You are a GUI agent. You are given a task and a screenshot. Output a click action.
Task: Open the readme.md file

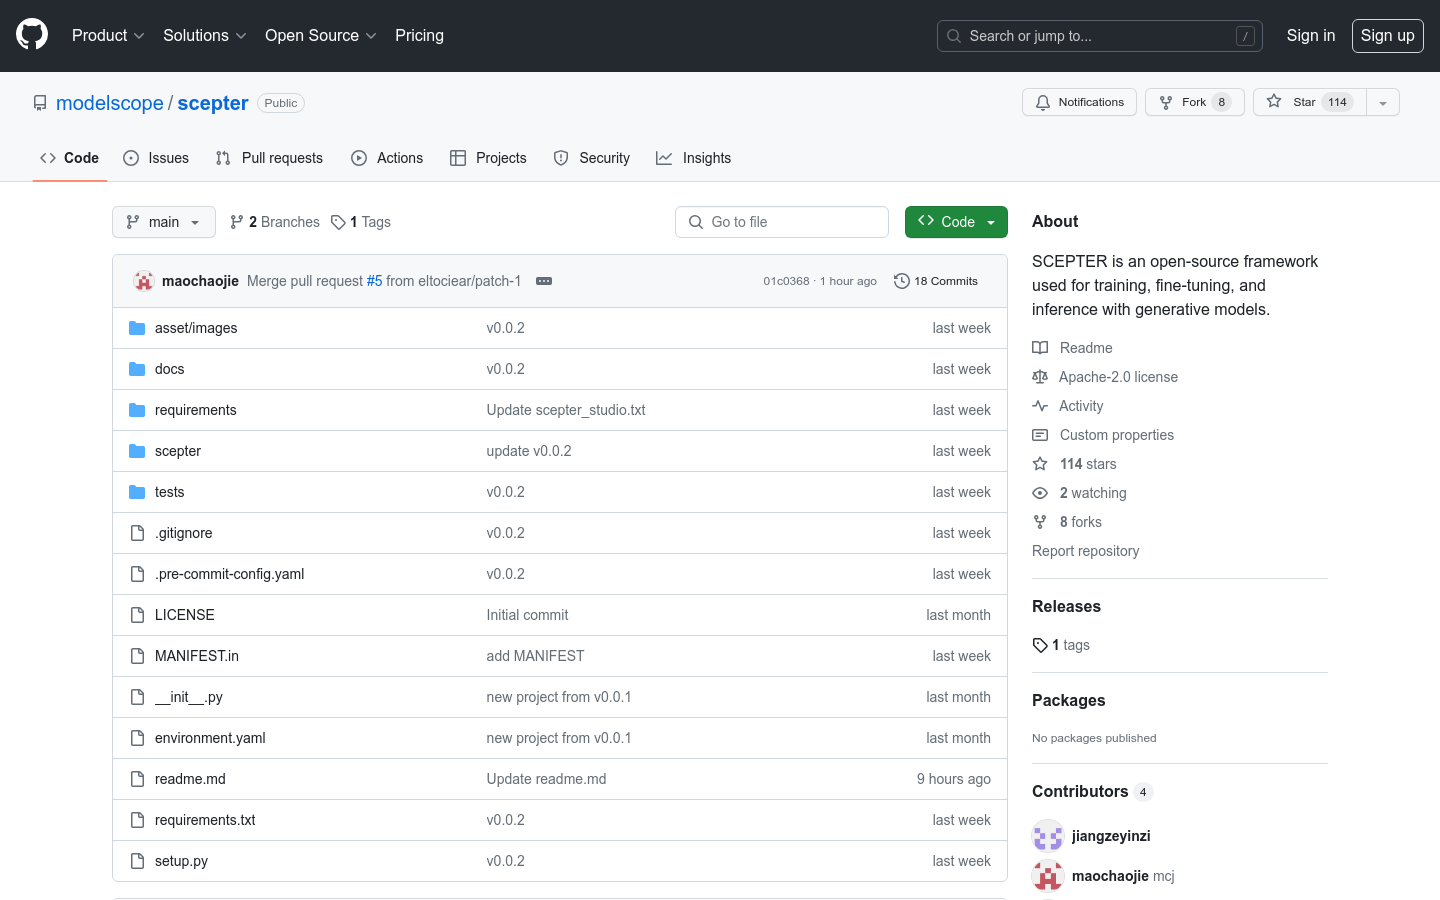(190, 779)
